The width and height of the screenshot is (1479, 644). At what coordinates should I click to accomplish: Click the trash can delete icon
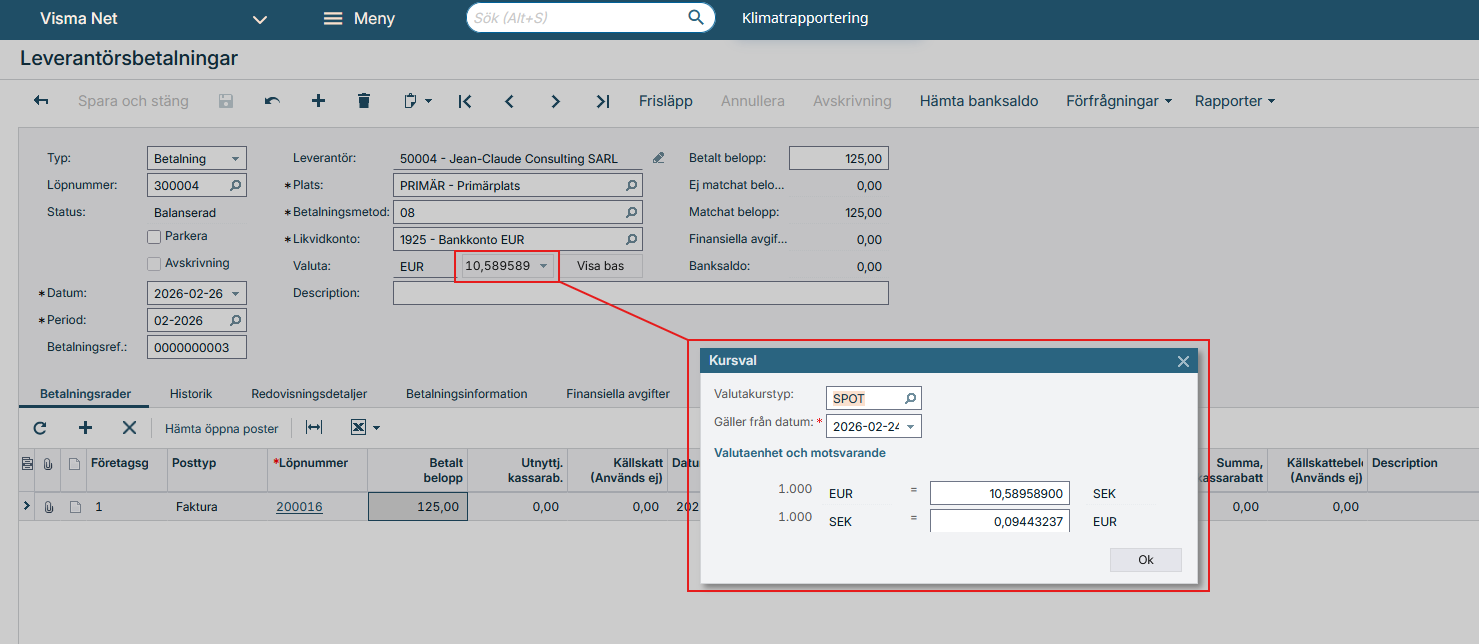tap(364, 101)
